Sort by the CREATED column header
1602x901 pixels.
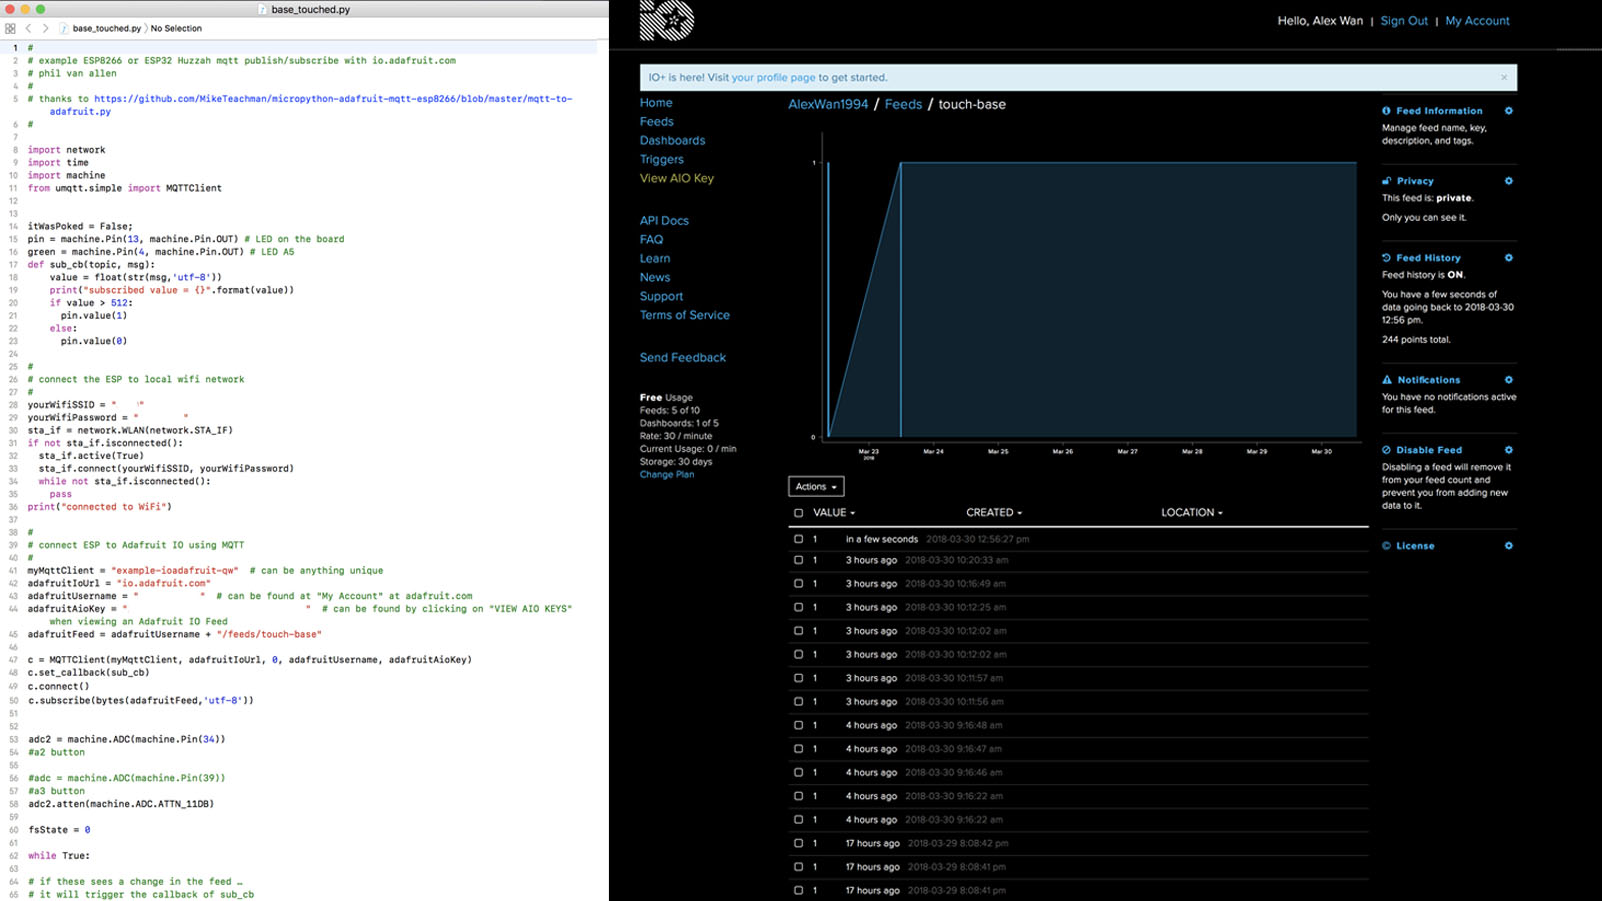click(x=994, y=513)
